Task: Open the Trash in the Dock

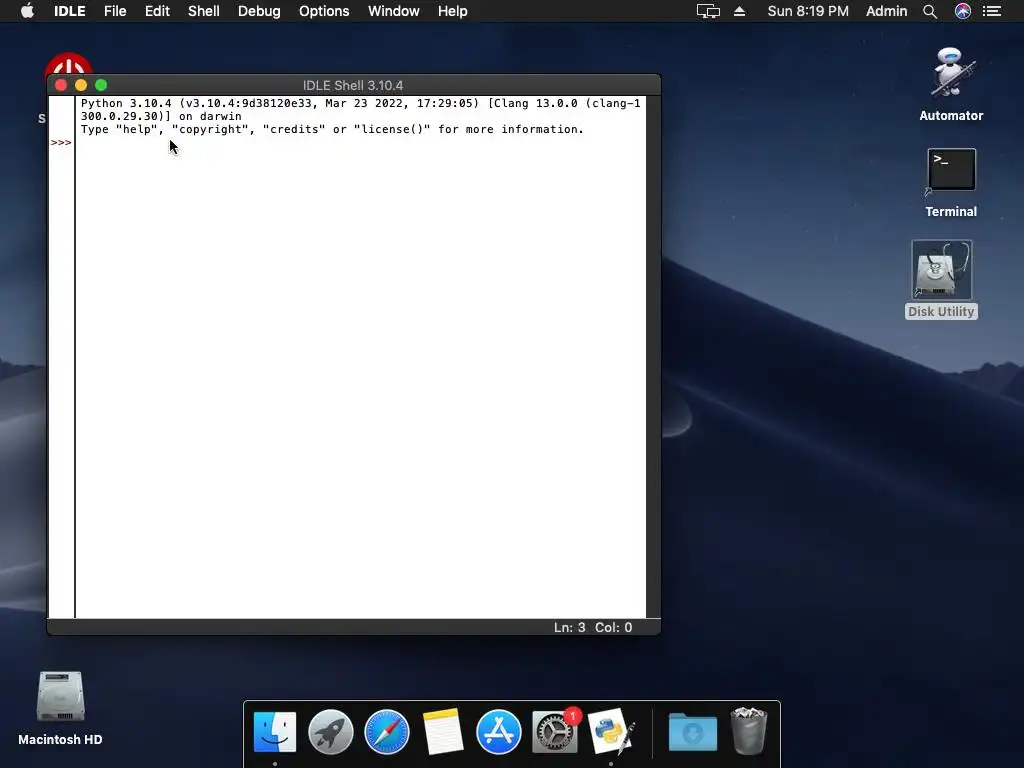Action: pos(748,730)
